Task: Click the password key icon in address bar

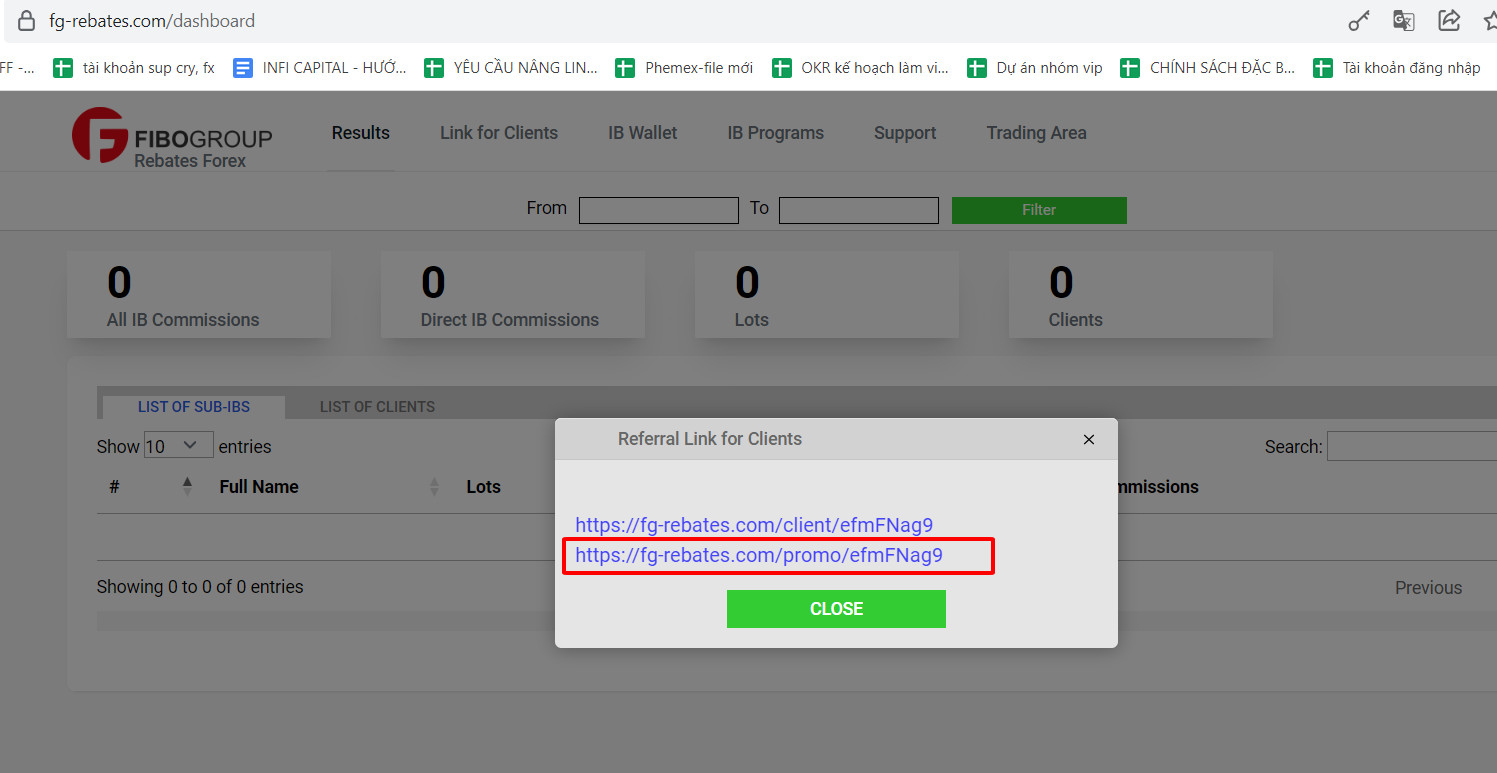Action: [1359, 21]
